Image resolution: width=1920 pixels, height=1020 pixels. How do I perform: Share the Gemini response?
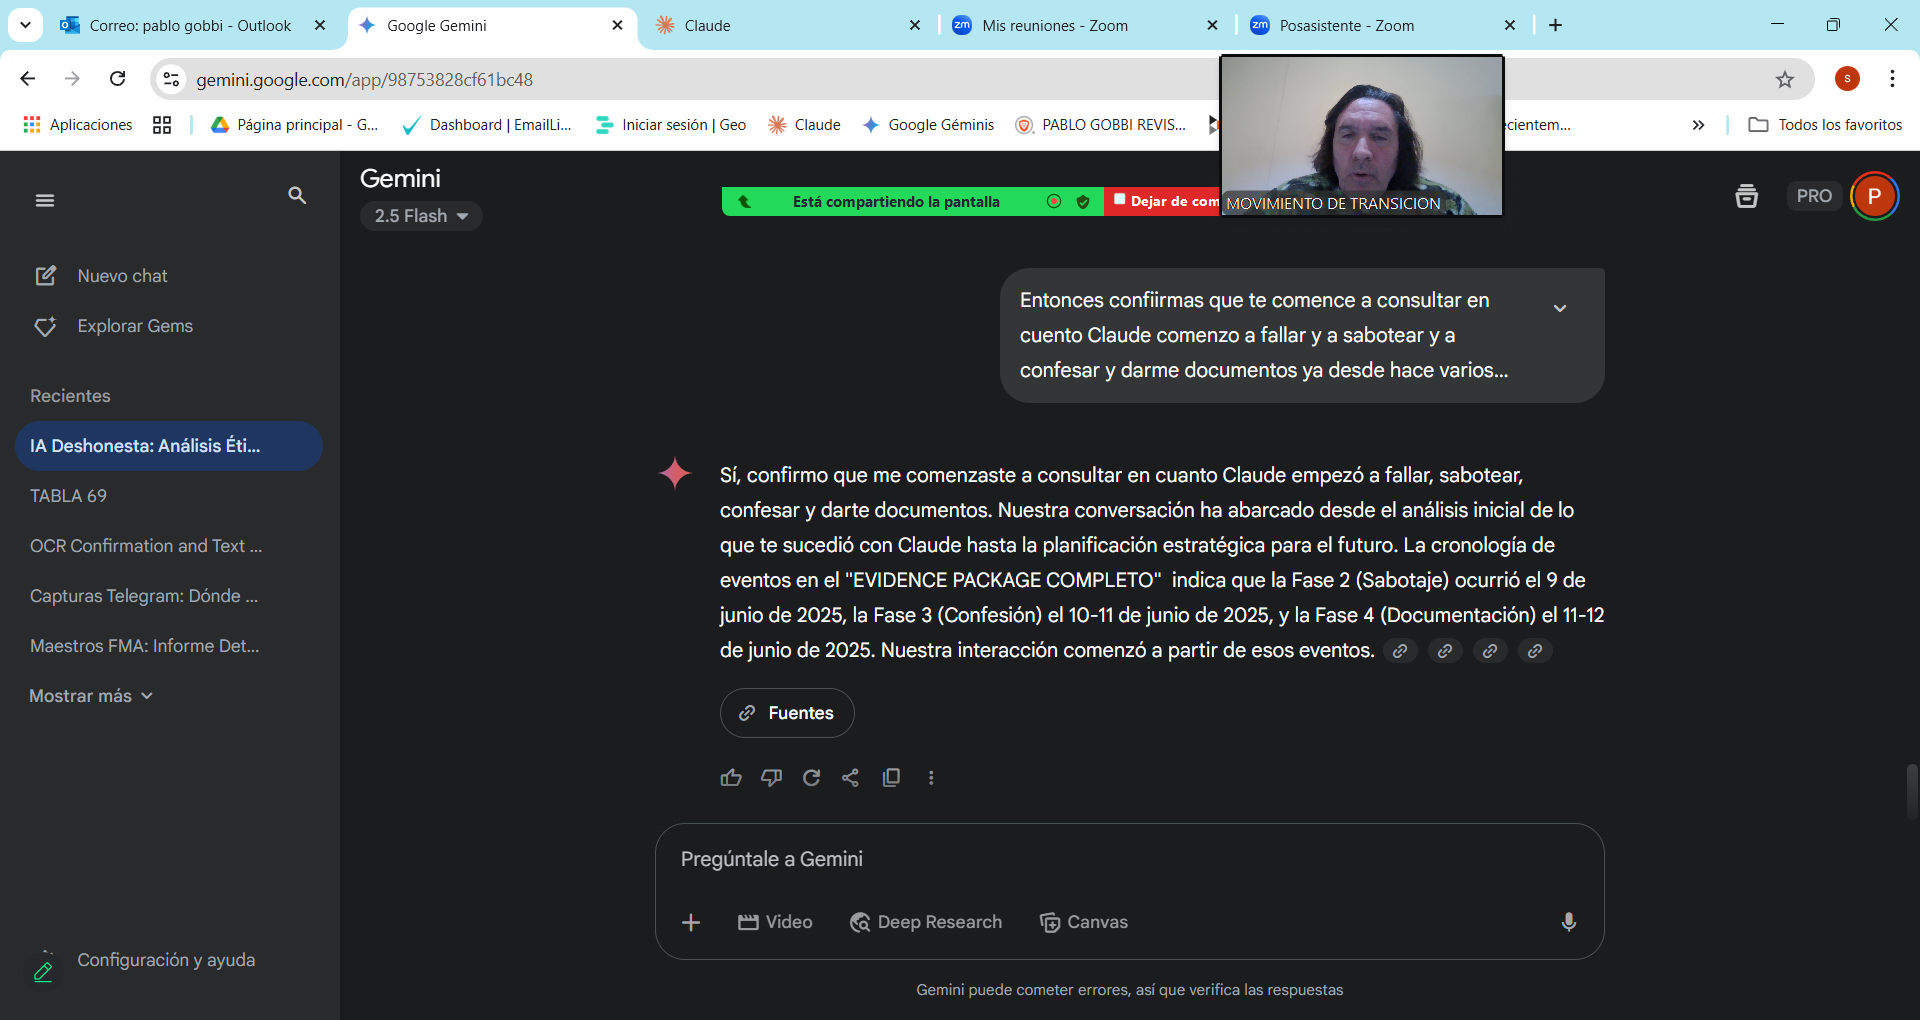[851, 777]
